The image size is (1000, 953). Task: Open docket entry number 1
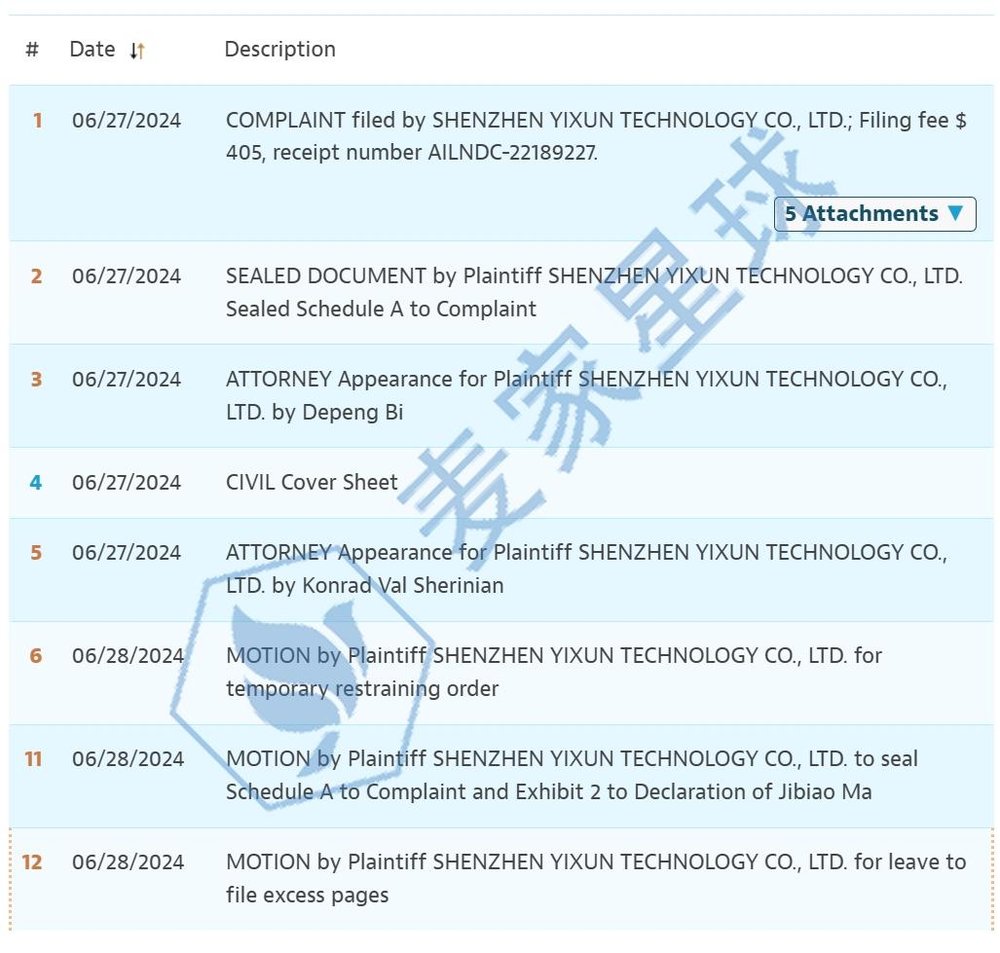coord(38,121)
